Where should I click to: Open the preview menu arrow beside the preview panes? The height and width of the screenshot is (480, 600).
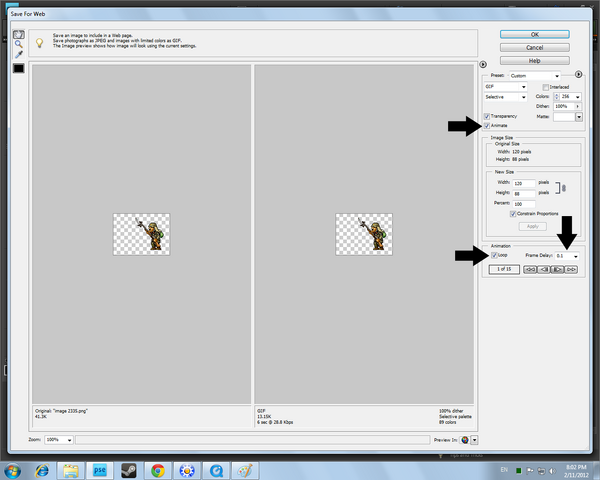point(483,64)
